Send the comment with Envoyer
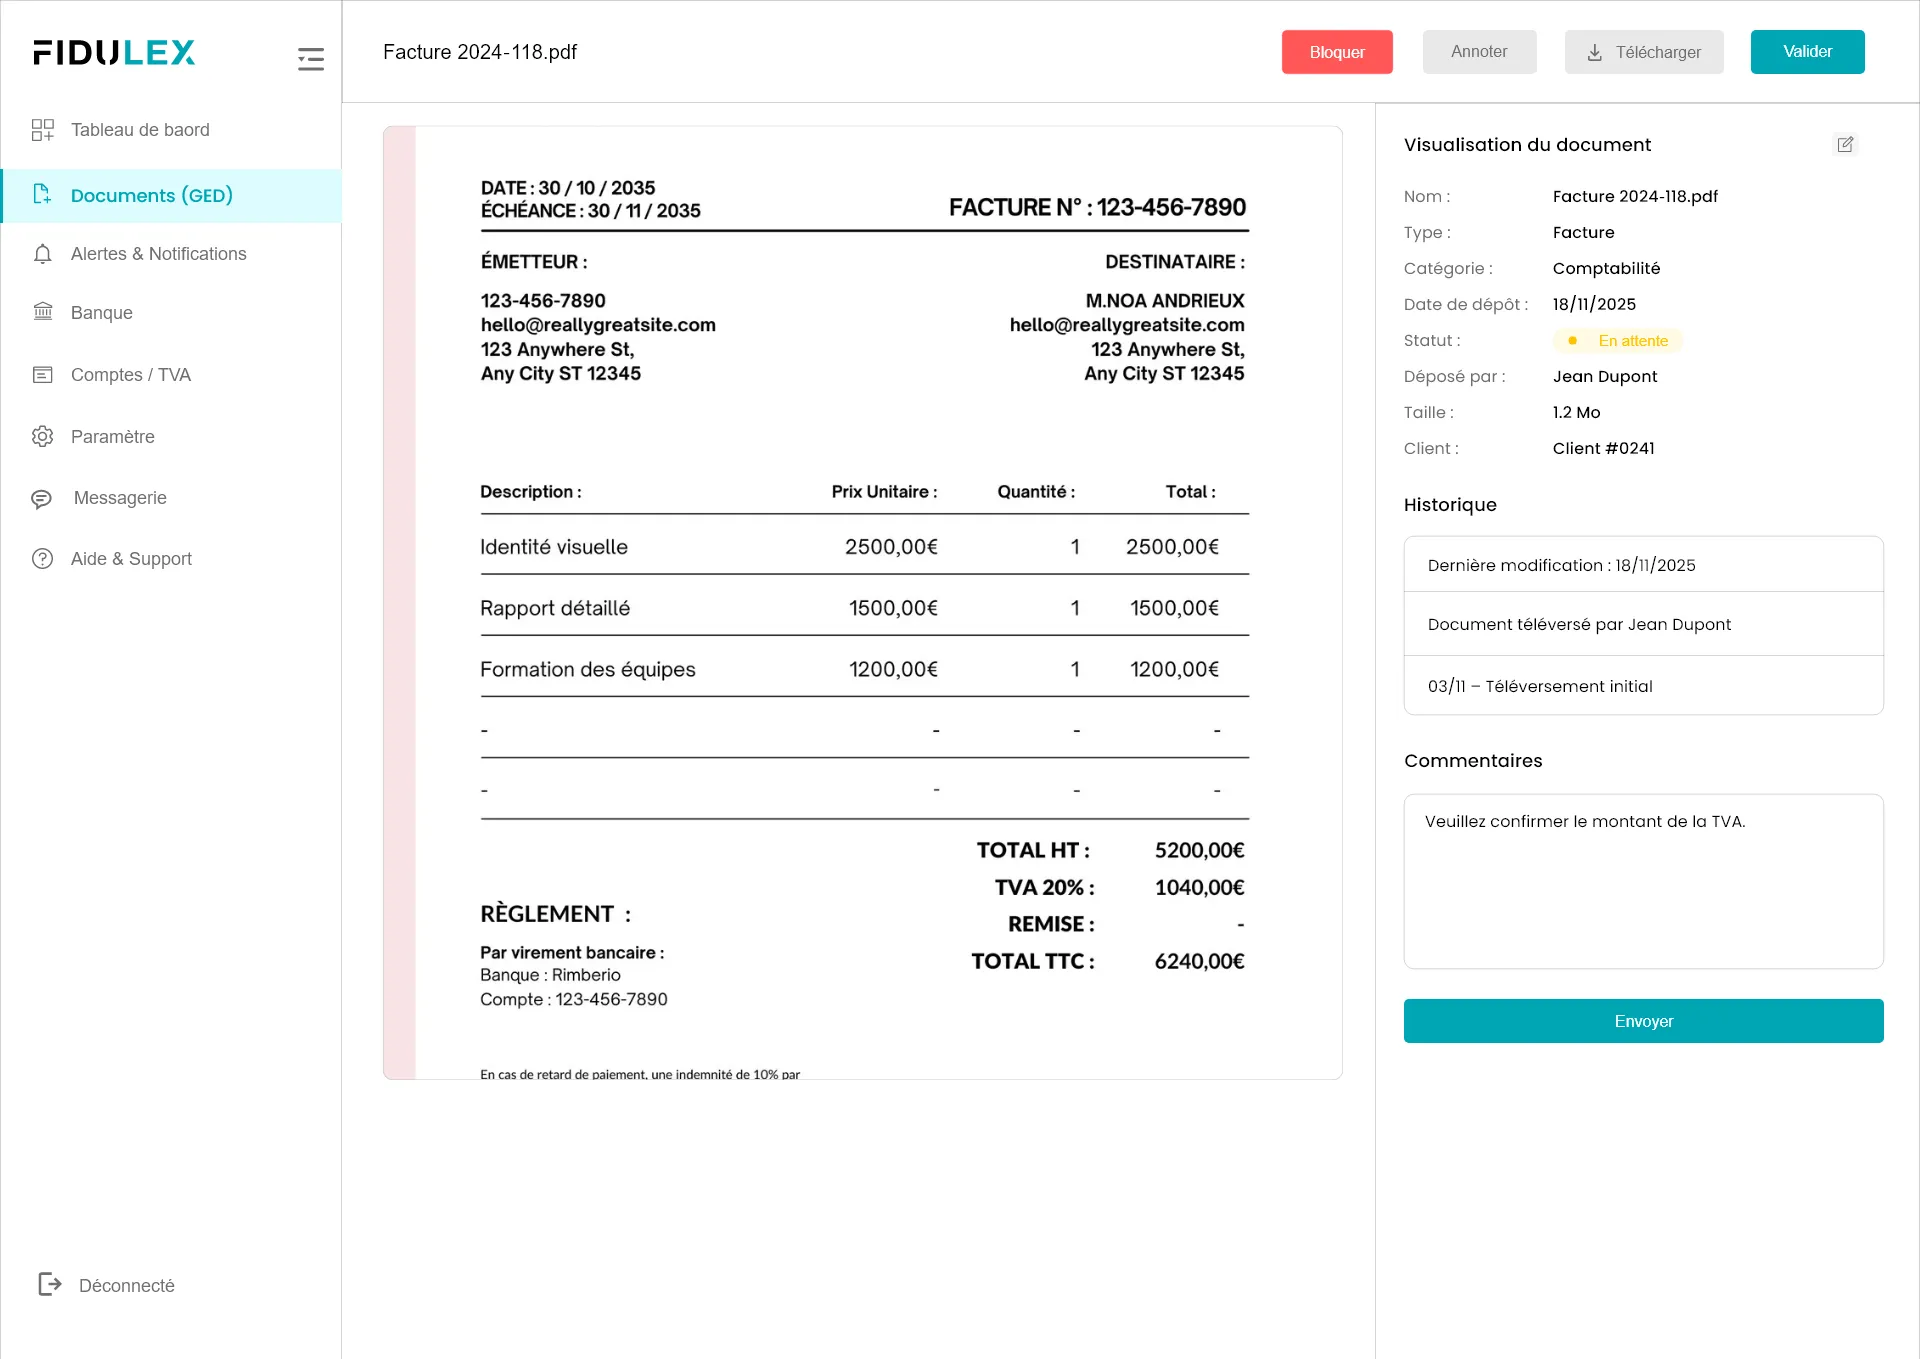The image size is (1920, 1359). tap(1642, 1021)
